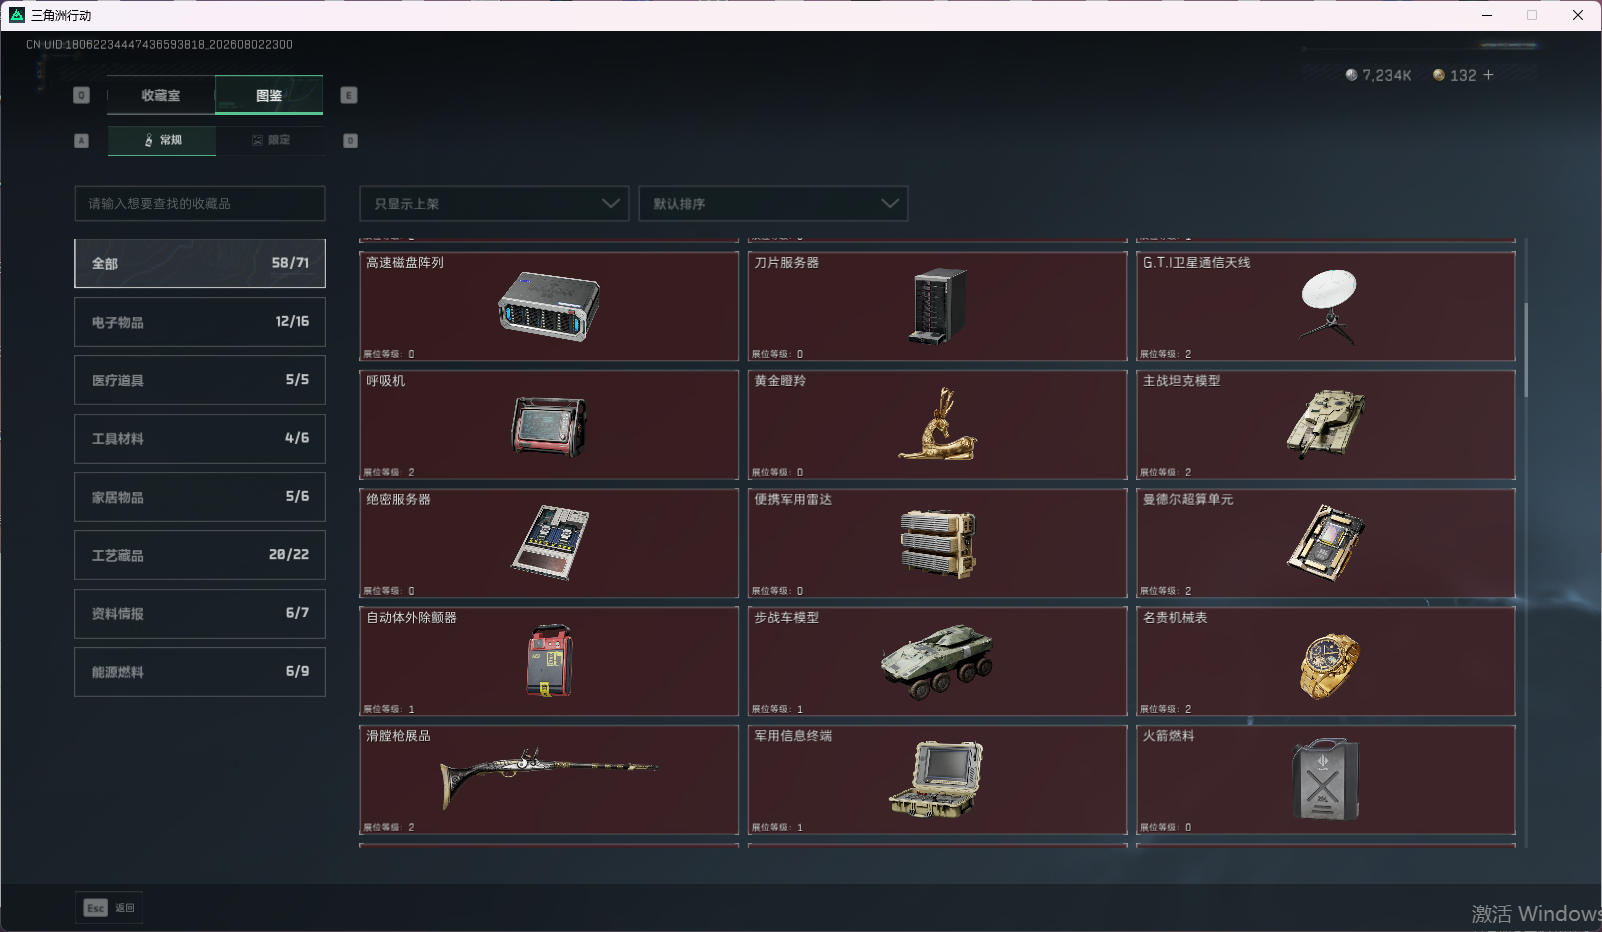This screenshot has width=1602, height=932.
Task: Click the 军用信息终端 terminal icon
Action: click(936, 779)
